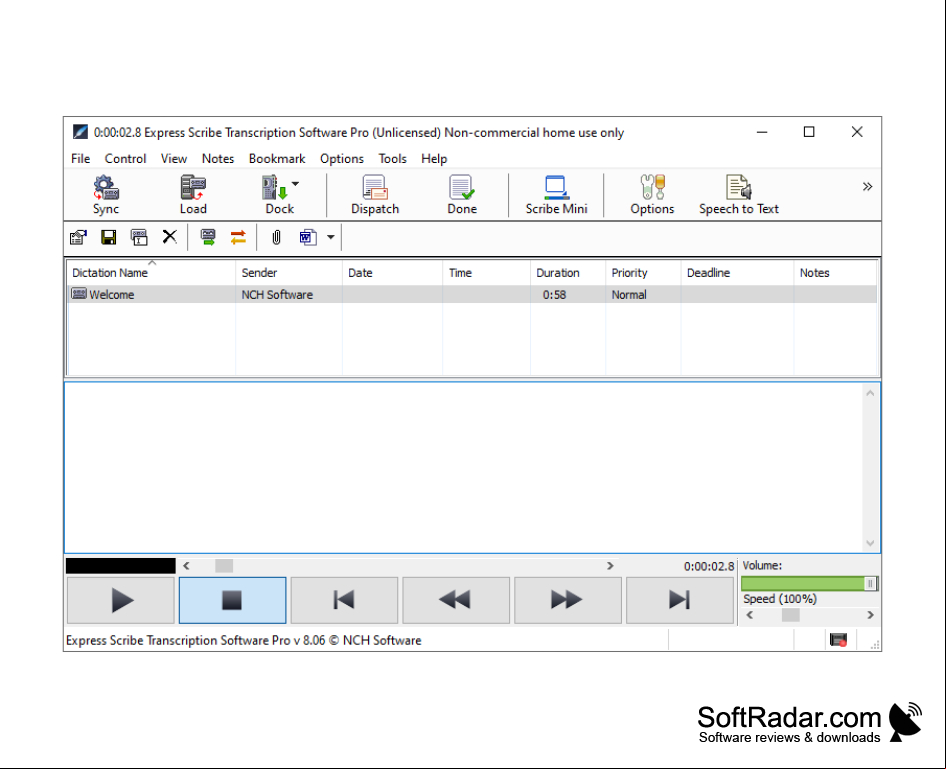Image resolution: width=946 pixels, height=769 pixels.
Task: Click the Notes column header
Action: coord(836,273)
